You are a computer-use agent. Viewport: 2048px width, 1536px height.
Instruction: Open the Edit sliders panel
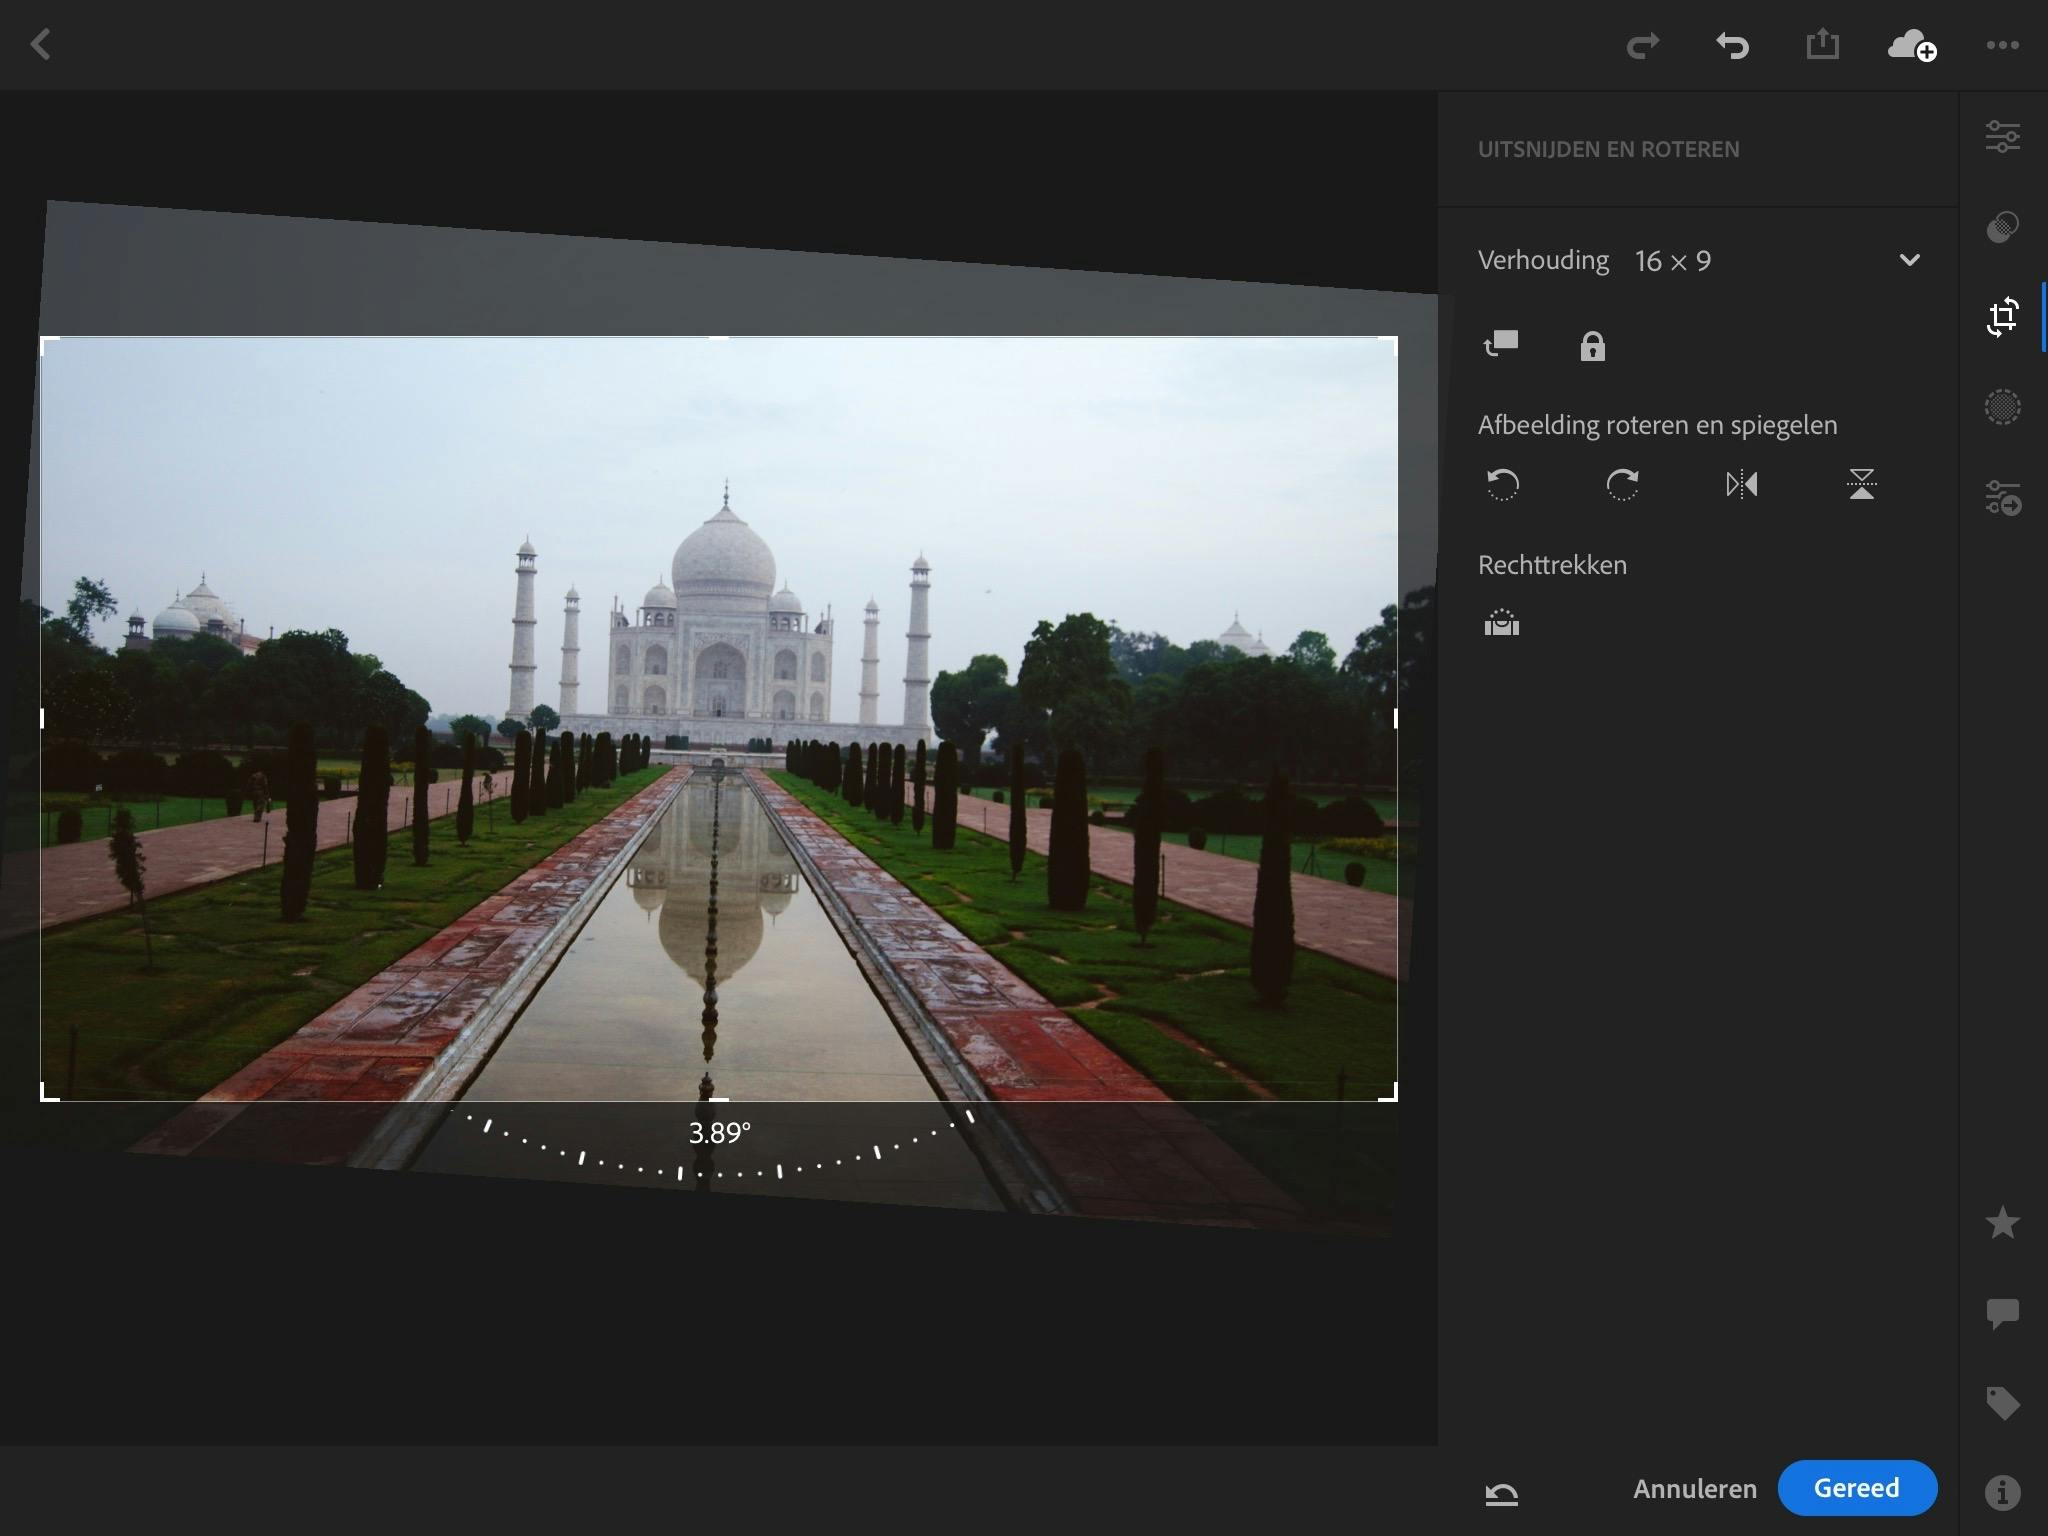(x=2002, y=136)
